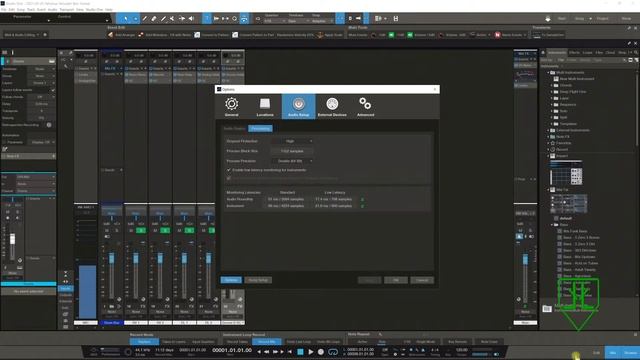Open External Devices section in Options

pyautogui.click(x=332, y=107)
